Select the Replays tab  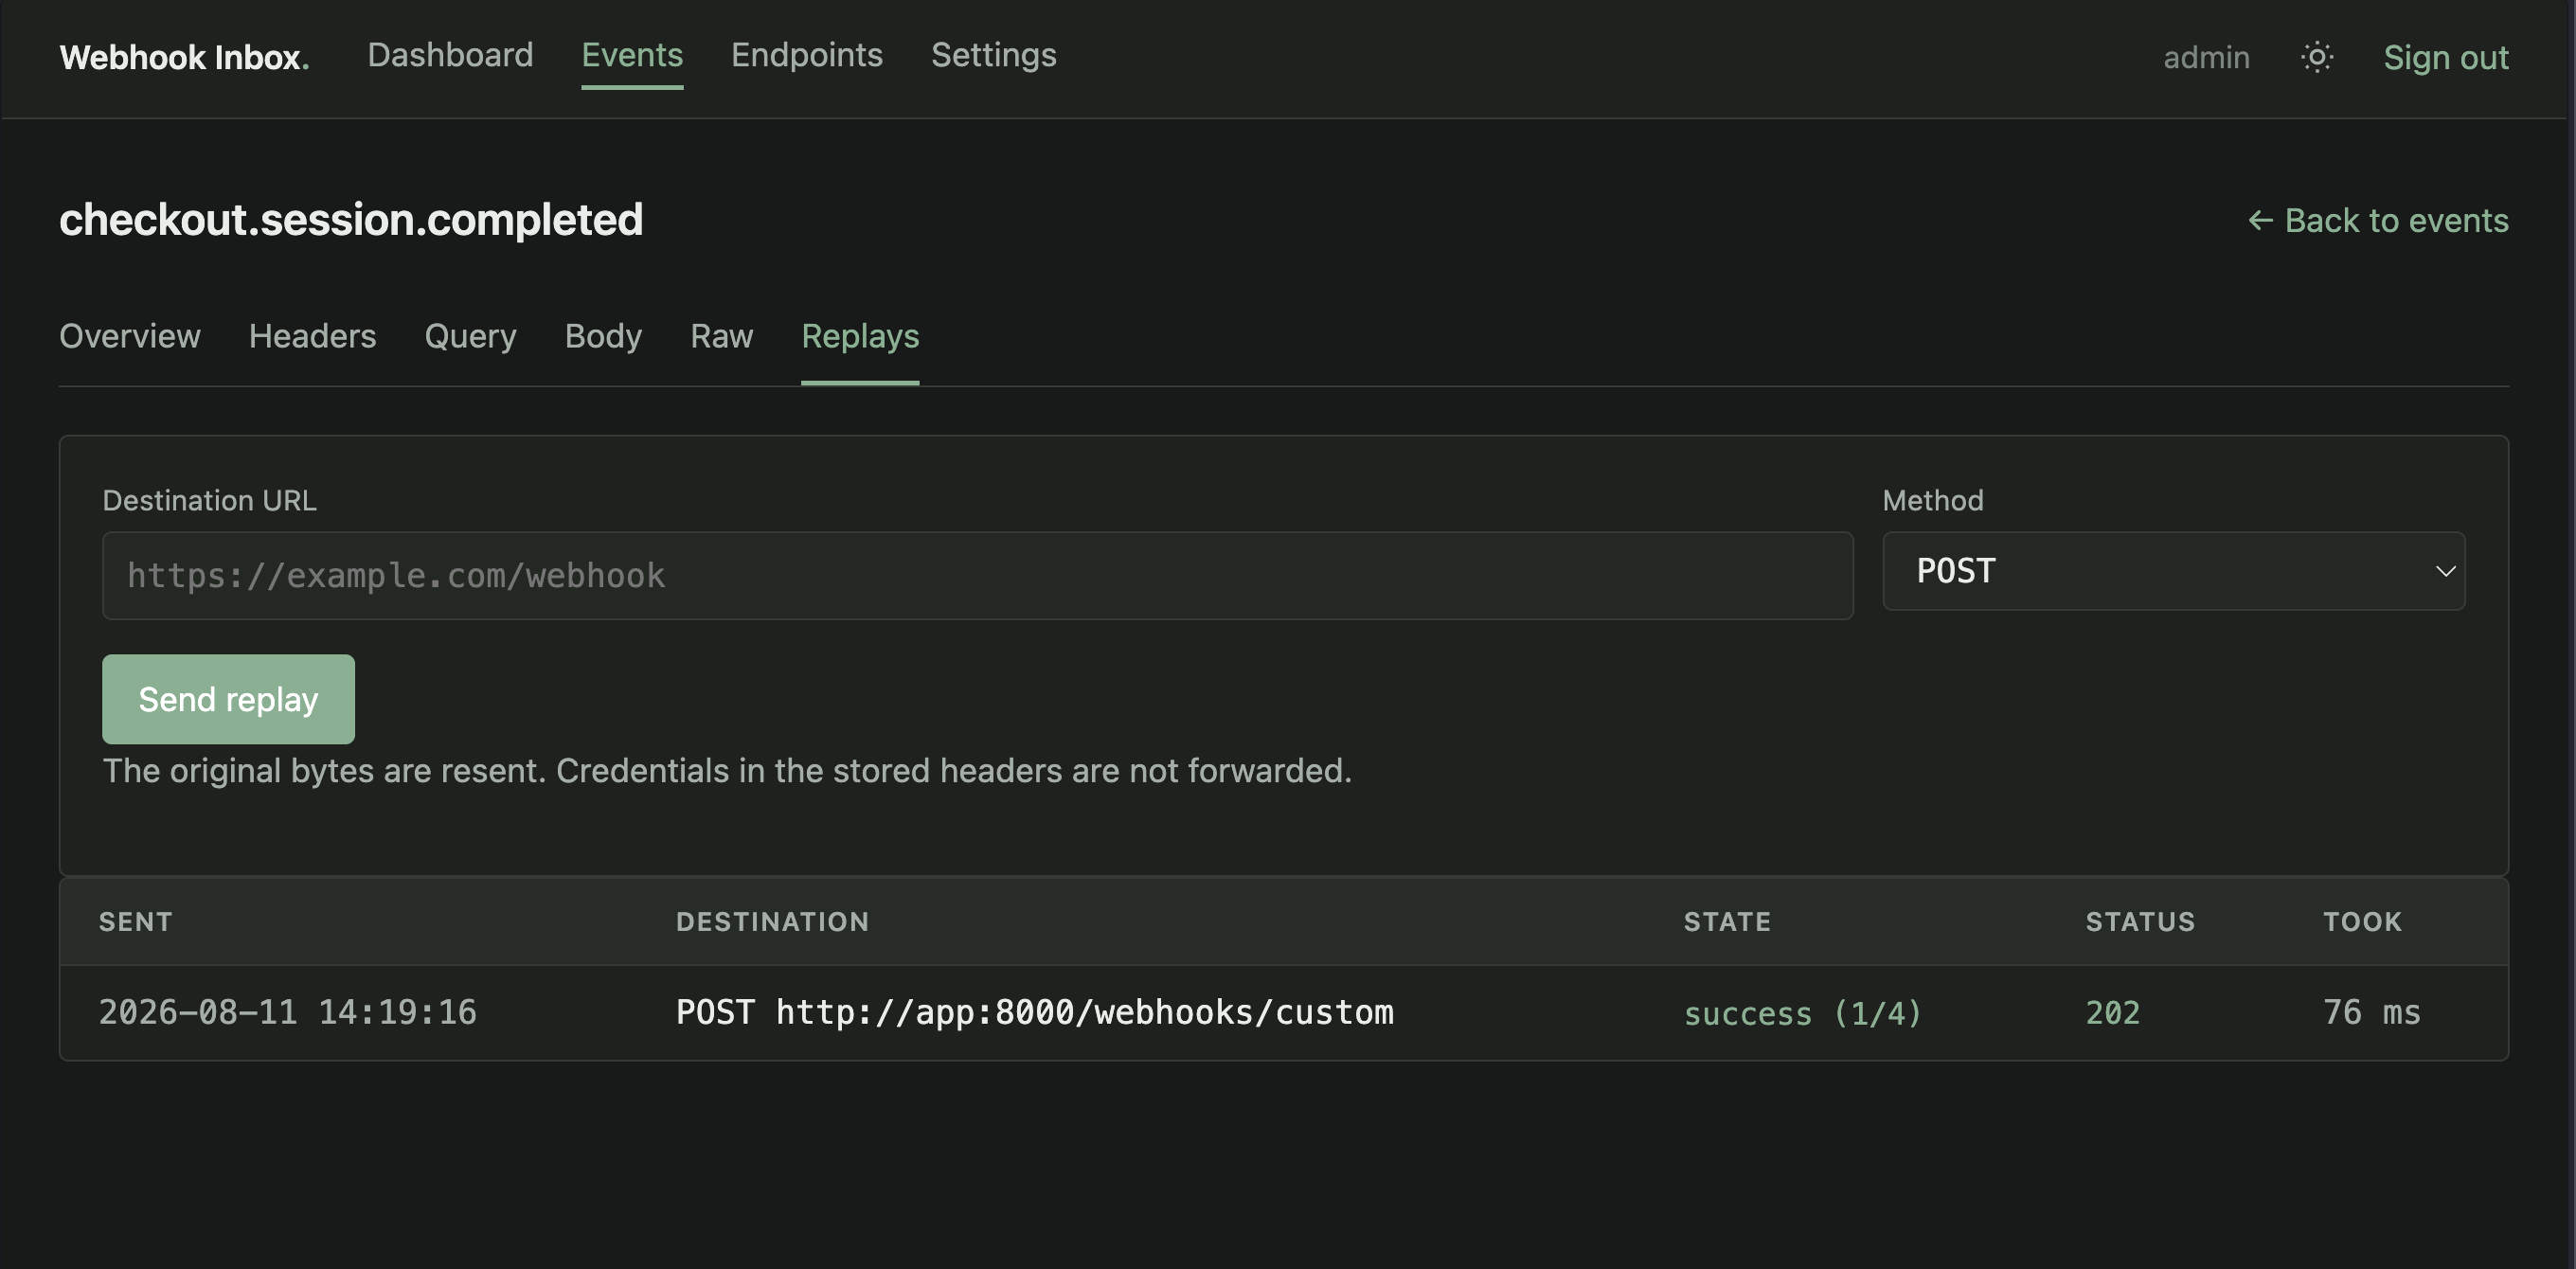pyautogui.click(x=860, y=336)
